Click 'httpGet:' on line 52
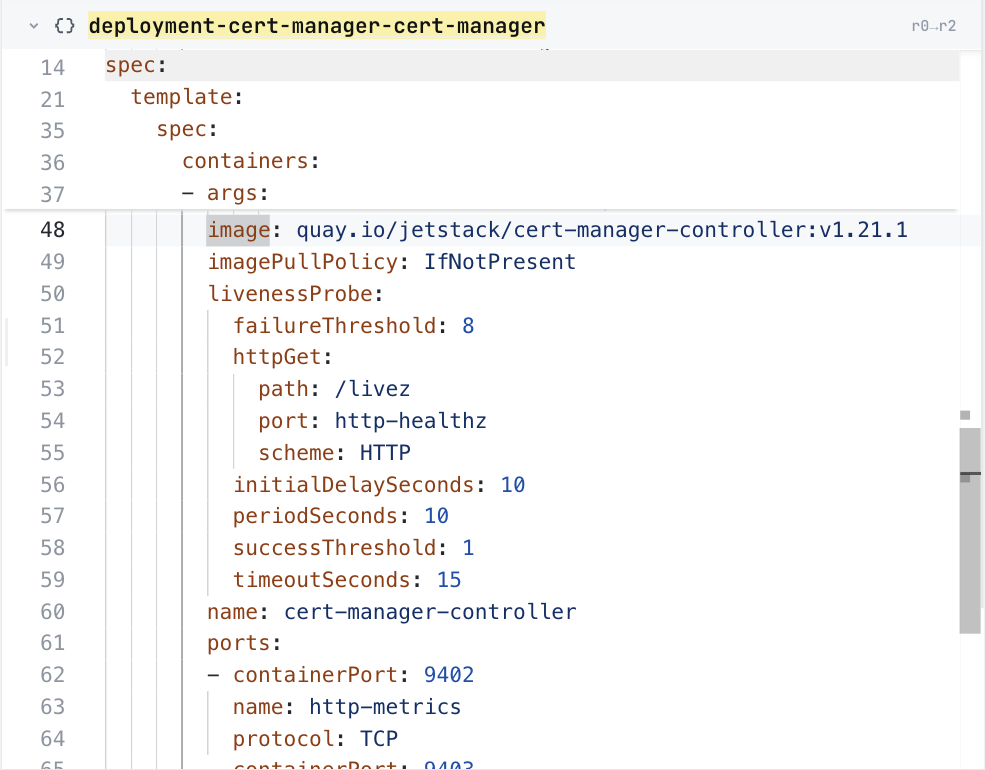 pyautogui.click(x=282, y=357)
